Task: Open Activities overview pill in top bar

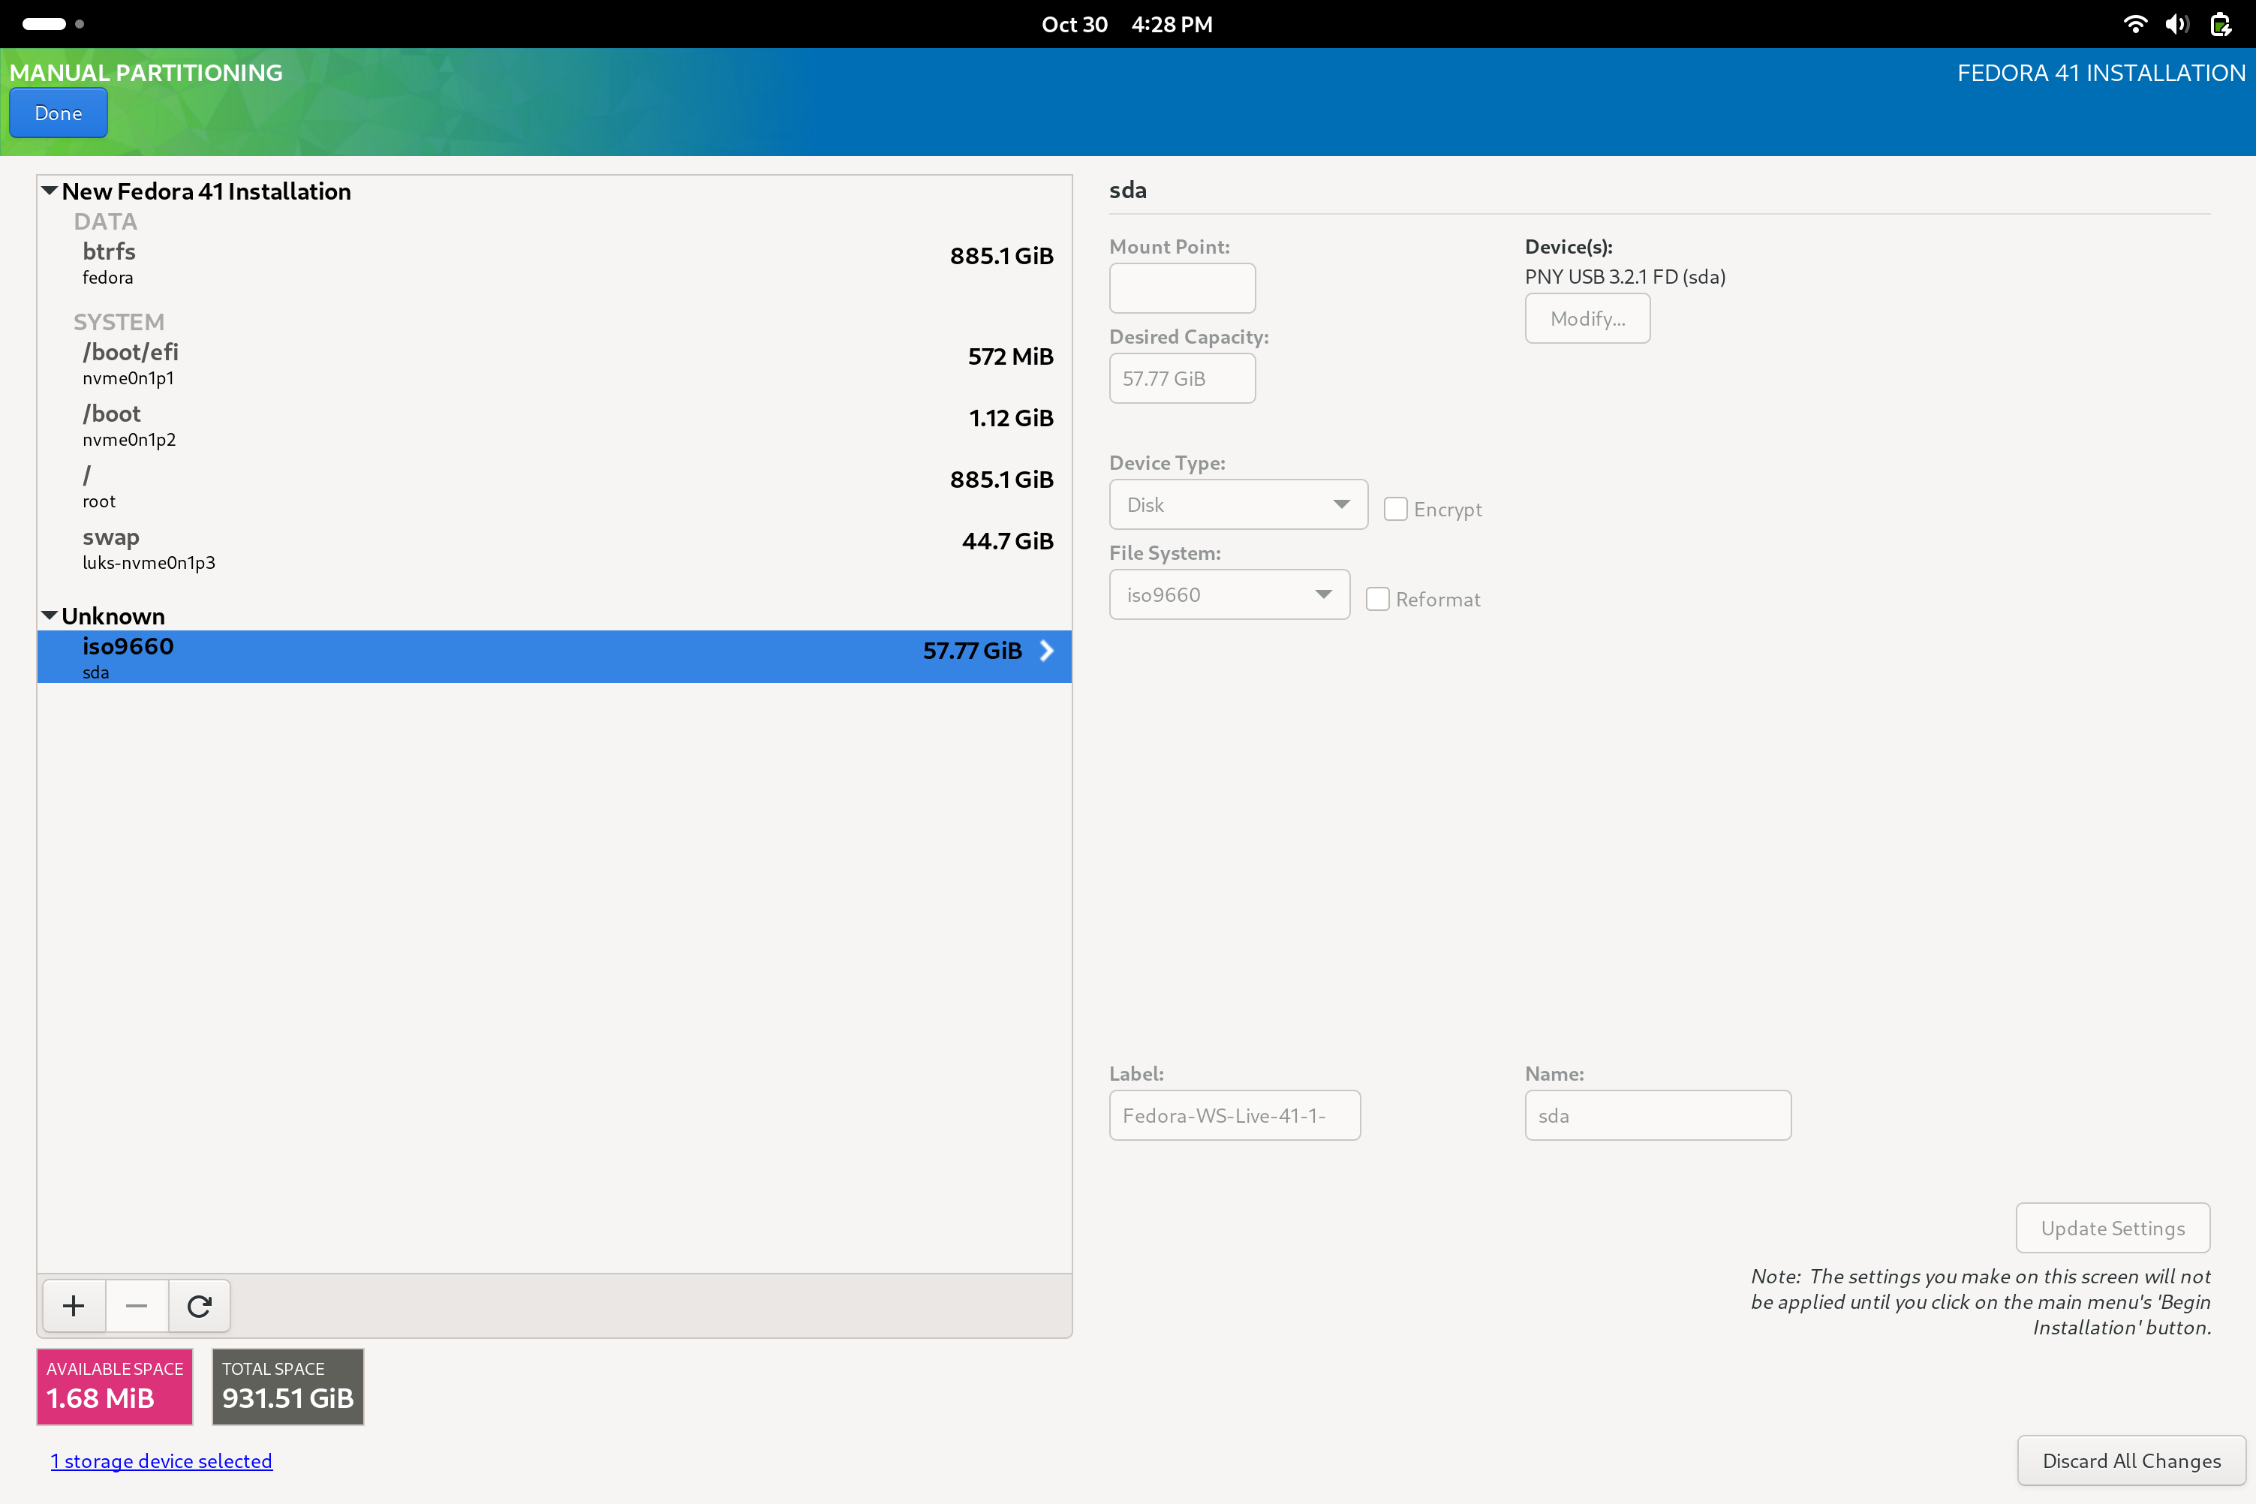Action: [53, 24]
